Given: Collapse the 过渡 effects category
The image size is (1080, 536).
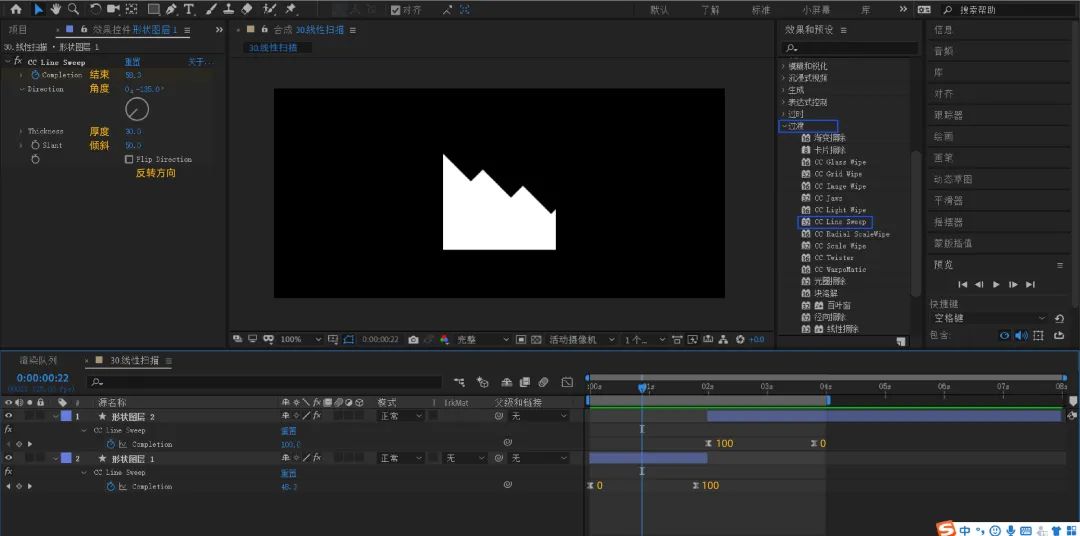Looking at the screenshot, I should pyautogui.click(x=785, y=126).
